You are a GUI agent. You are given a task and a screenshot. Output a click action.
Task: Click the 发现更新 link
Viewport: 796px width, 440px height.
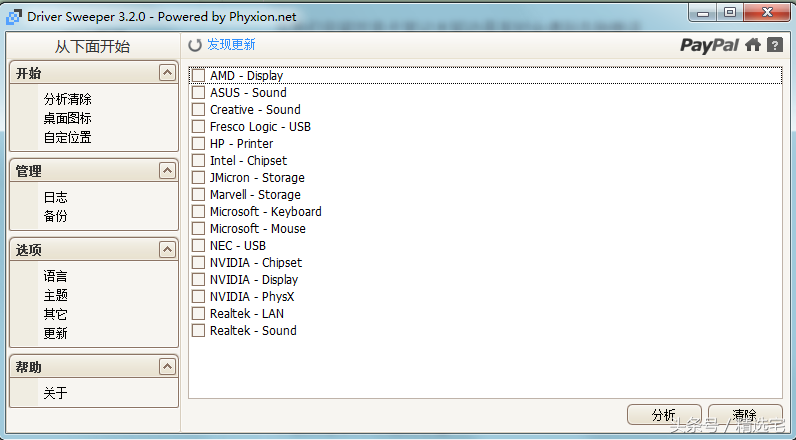click(x=231, y=45)
